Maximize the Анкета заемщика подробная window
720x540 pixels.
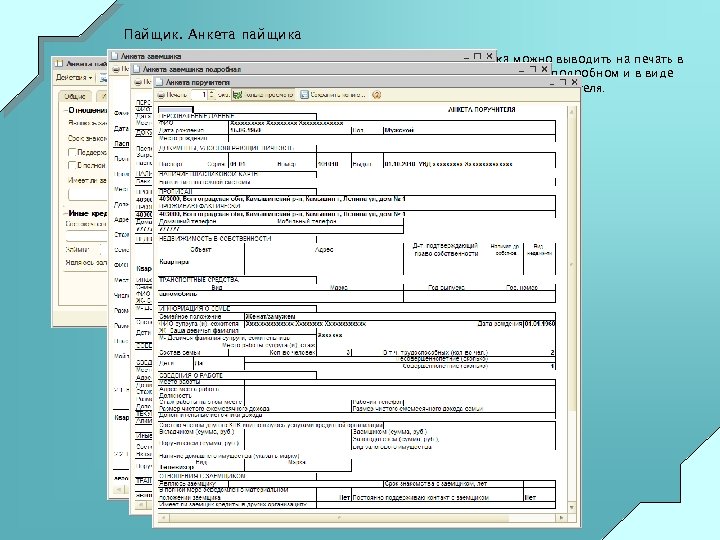point(533,69)
